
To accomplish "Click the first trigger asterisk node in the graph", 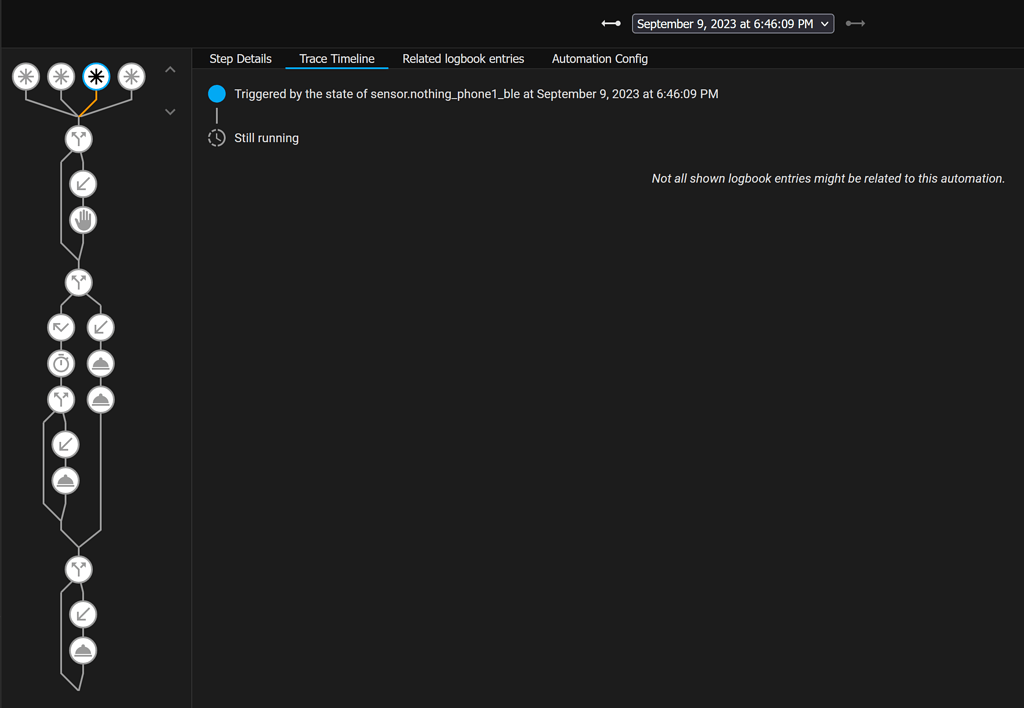I will click(26, 76).
